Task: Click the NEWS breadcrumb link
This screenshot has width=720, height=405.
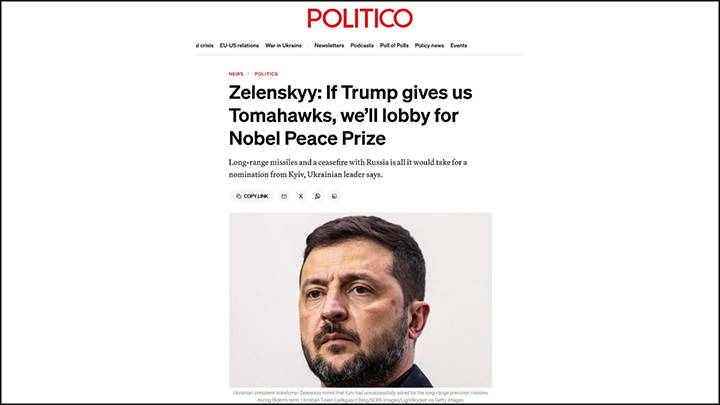Action: point(236,74)
